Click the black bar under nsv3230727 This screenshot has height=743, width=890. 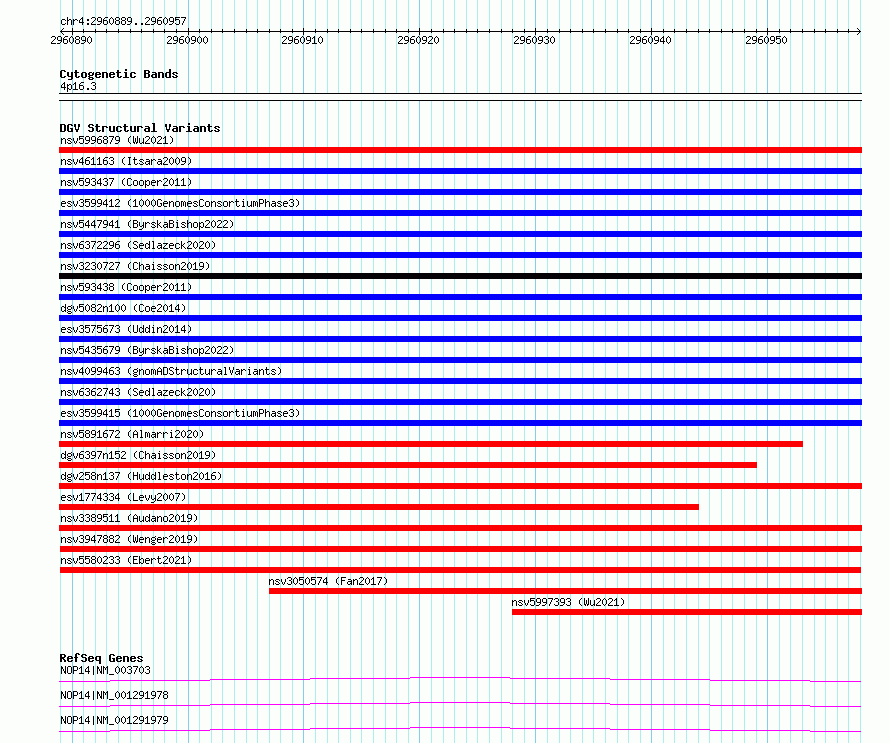460,276
